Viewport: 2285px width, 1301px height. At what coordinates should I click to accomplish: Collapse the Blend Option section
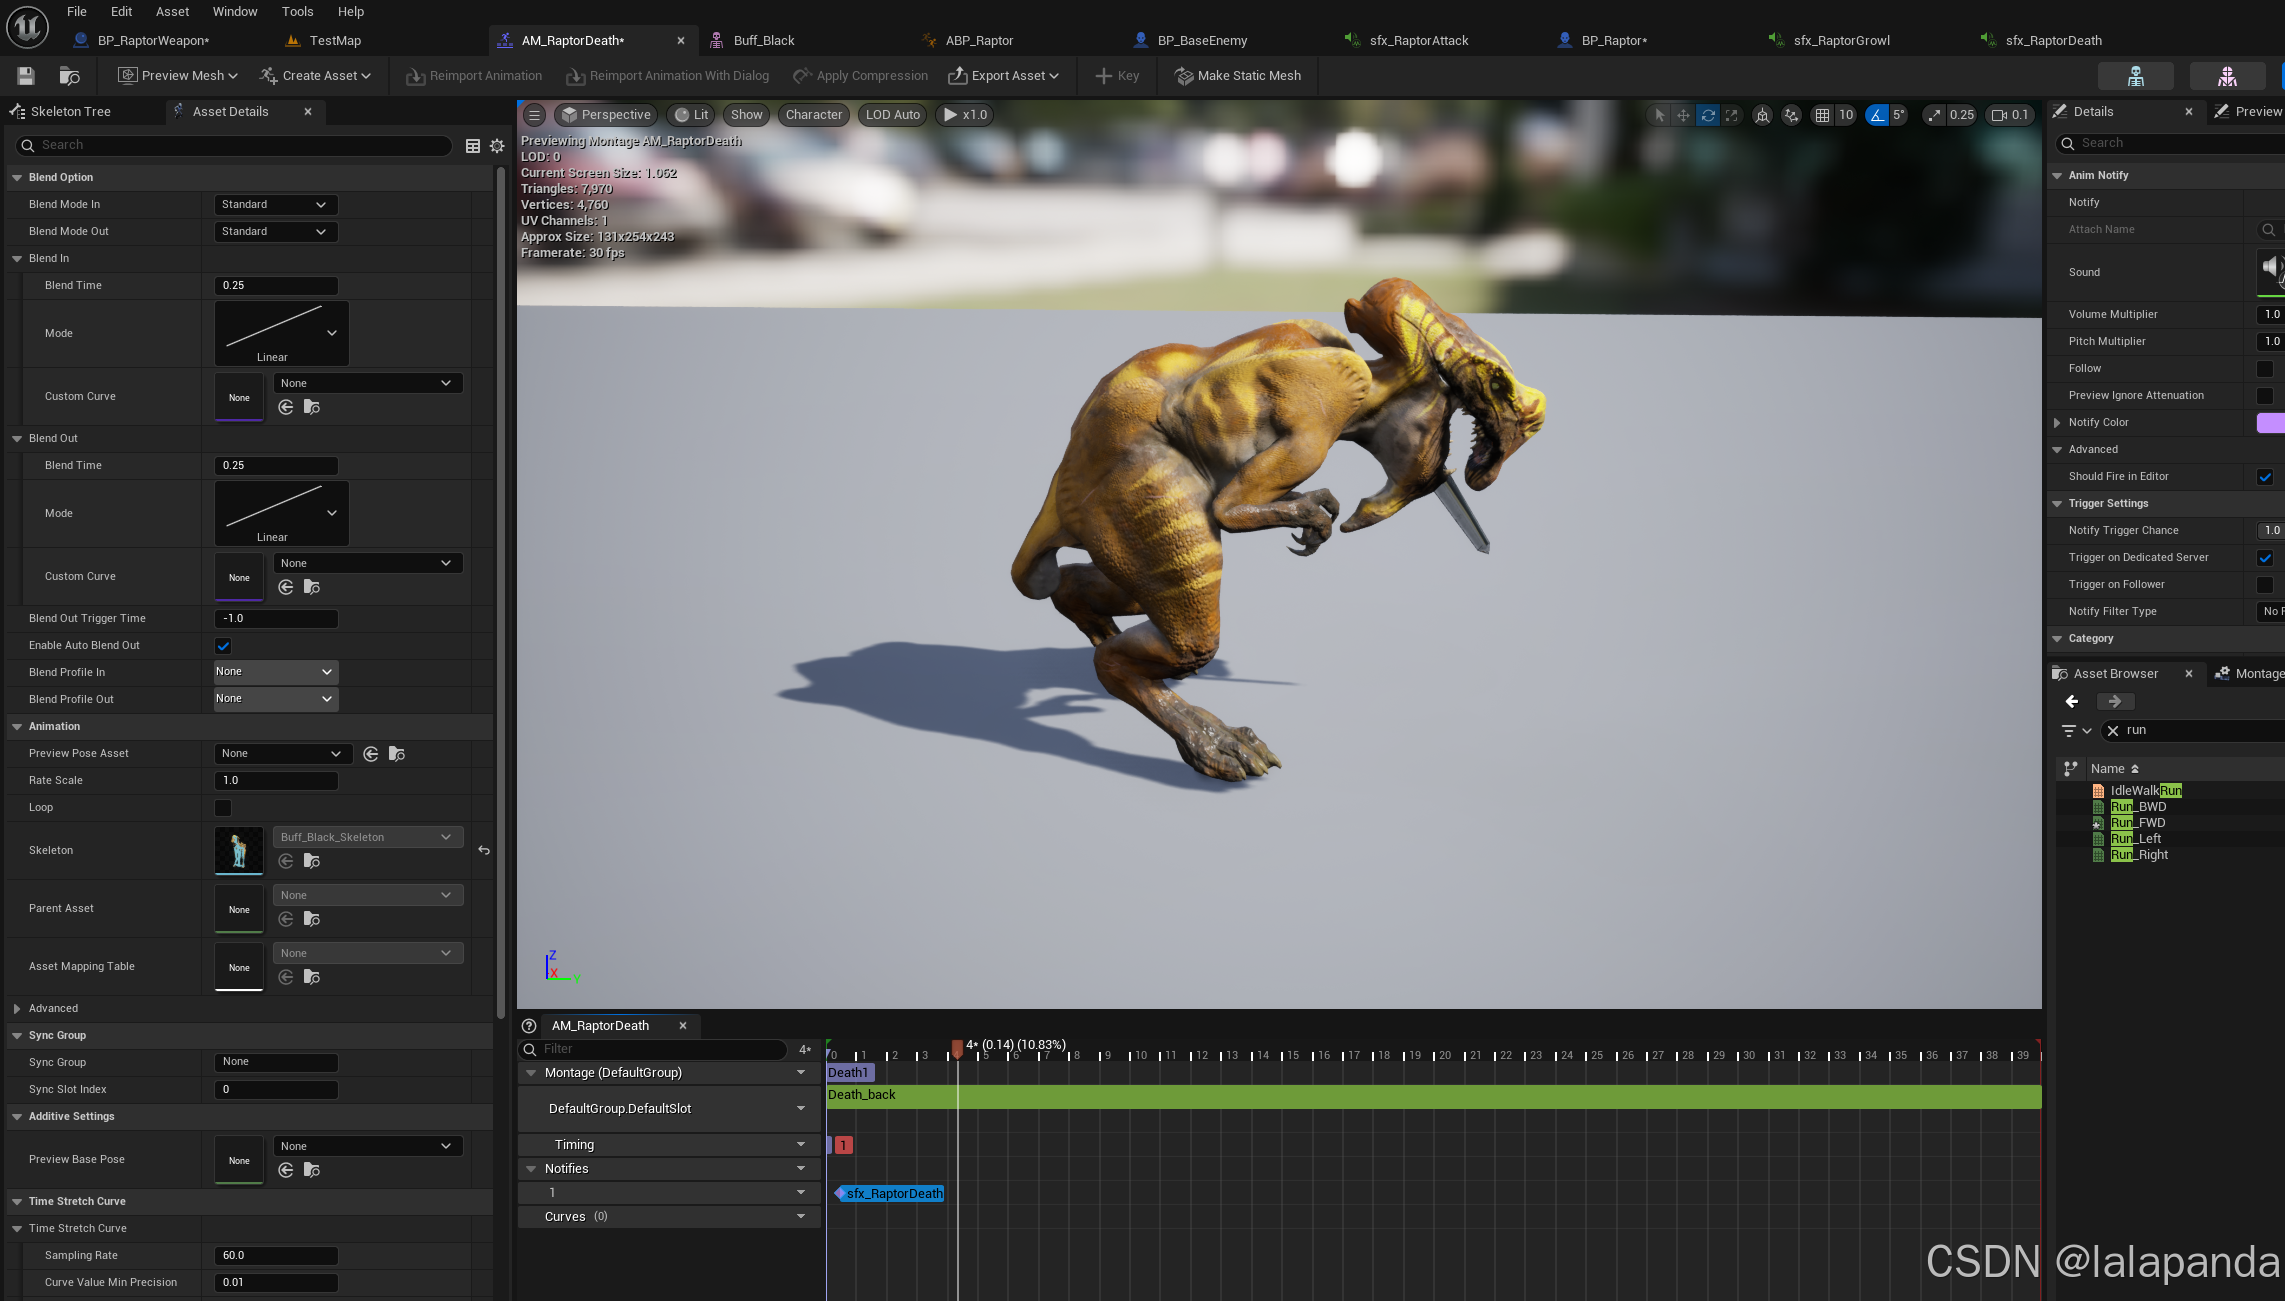[x=17, y=178]
